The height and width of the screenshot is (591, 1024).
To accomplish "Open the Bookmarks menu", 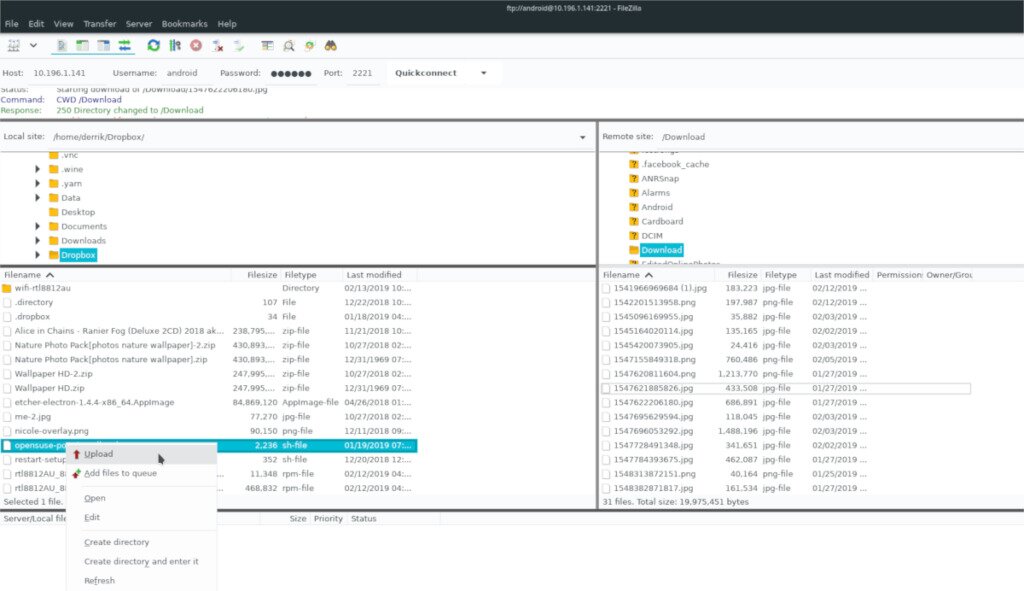I will coord(186,23).
